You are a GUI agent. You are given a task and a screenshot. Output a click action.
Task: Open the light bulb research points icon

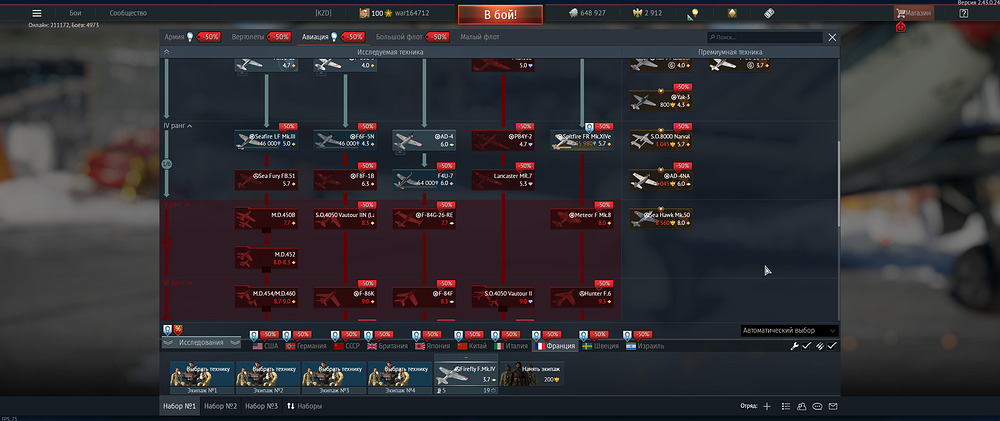coord(692,14)
